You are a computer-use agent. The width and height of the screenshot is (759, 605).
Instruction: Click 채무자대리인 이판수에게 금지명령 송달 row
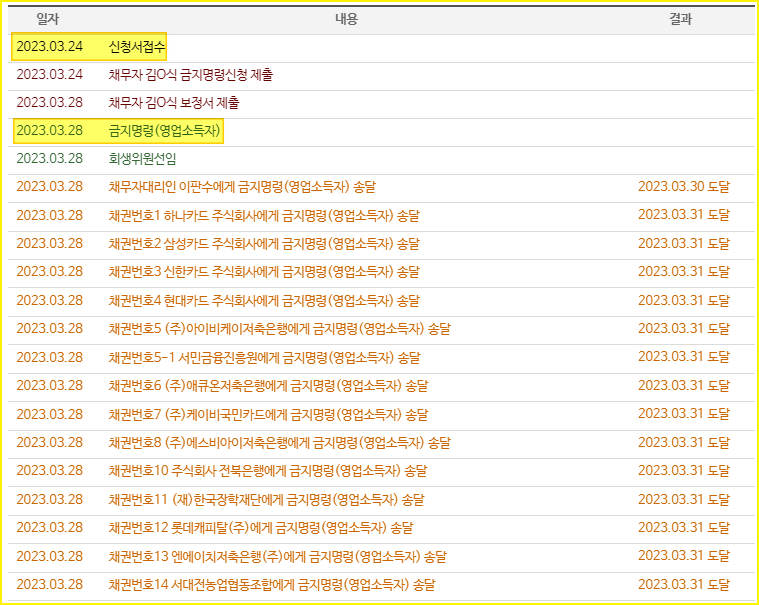point(381,187)
